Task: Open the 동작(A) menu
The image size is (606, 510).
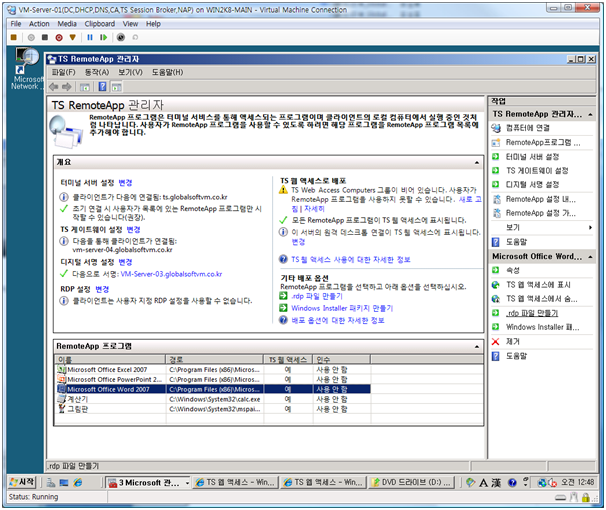Action: pos(97,72)
